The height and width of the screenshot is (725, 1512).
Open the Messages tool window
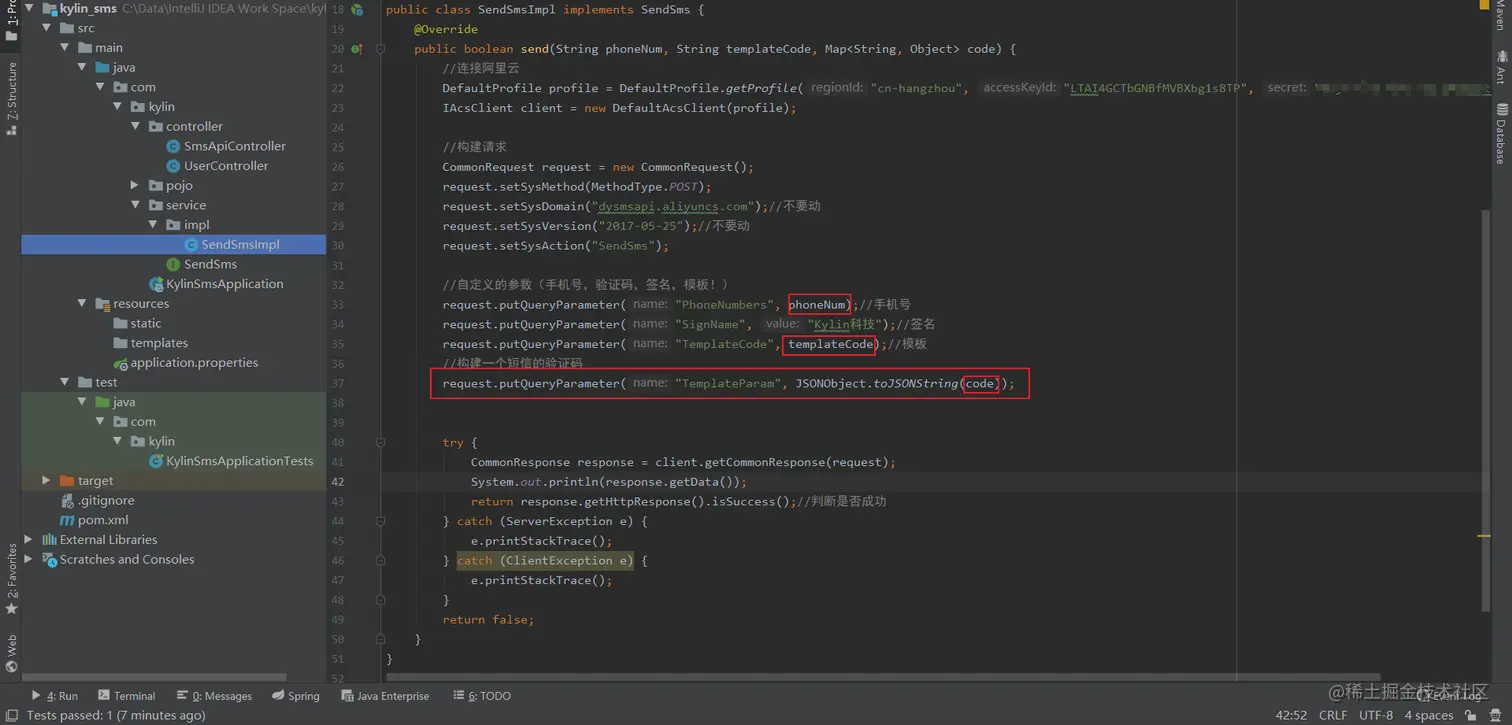pyautogui.click(x=214, y=696)
